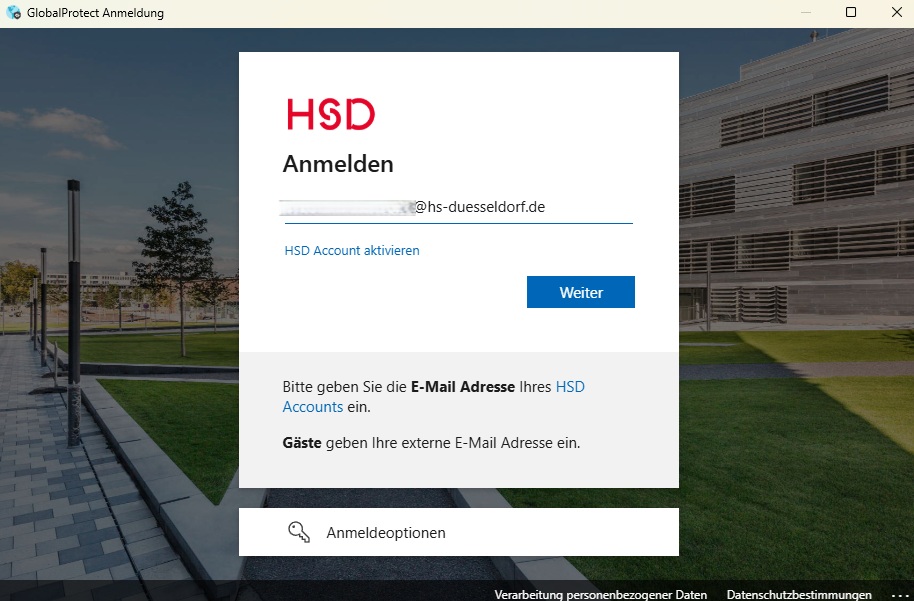Select the Anmeldeoptionen entry

pyautogui.click(x=385, y=532)
